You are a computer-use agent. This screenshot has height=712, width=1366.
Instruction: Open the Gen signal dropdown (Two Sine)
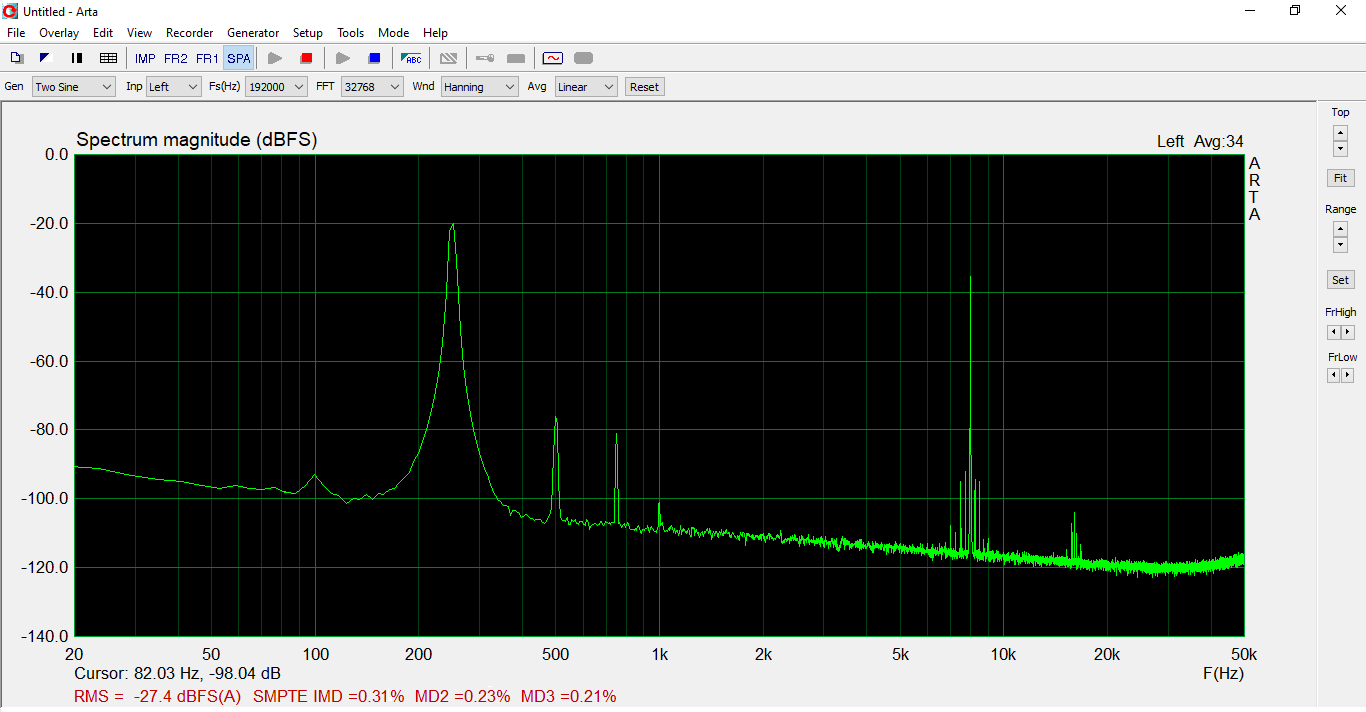[x=74, y=87]
